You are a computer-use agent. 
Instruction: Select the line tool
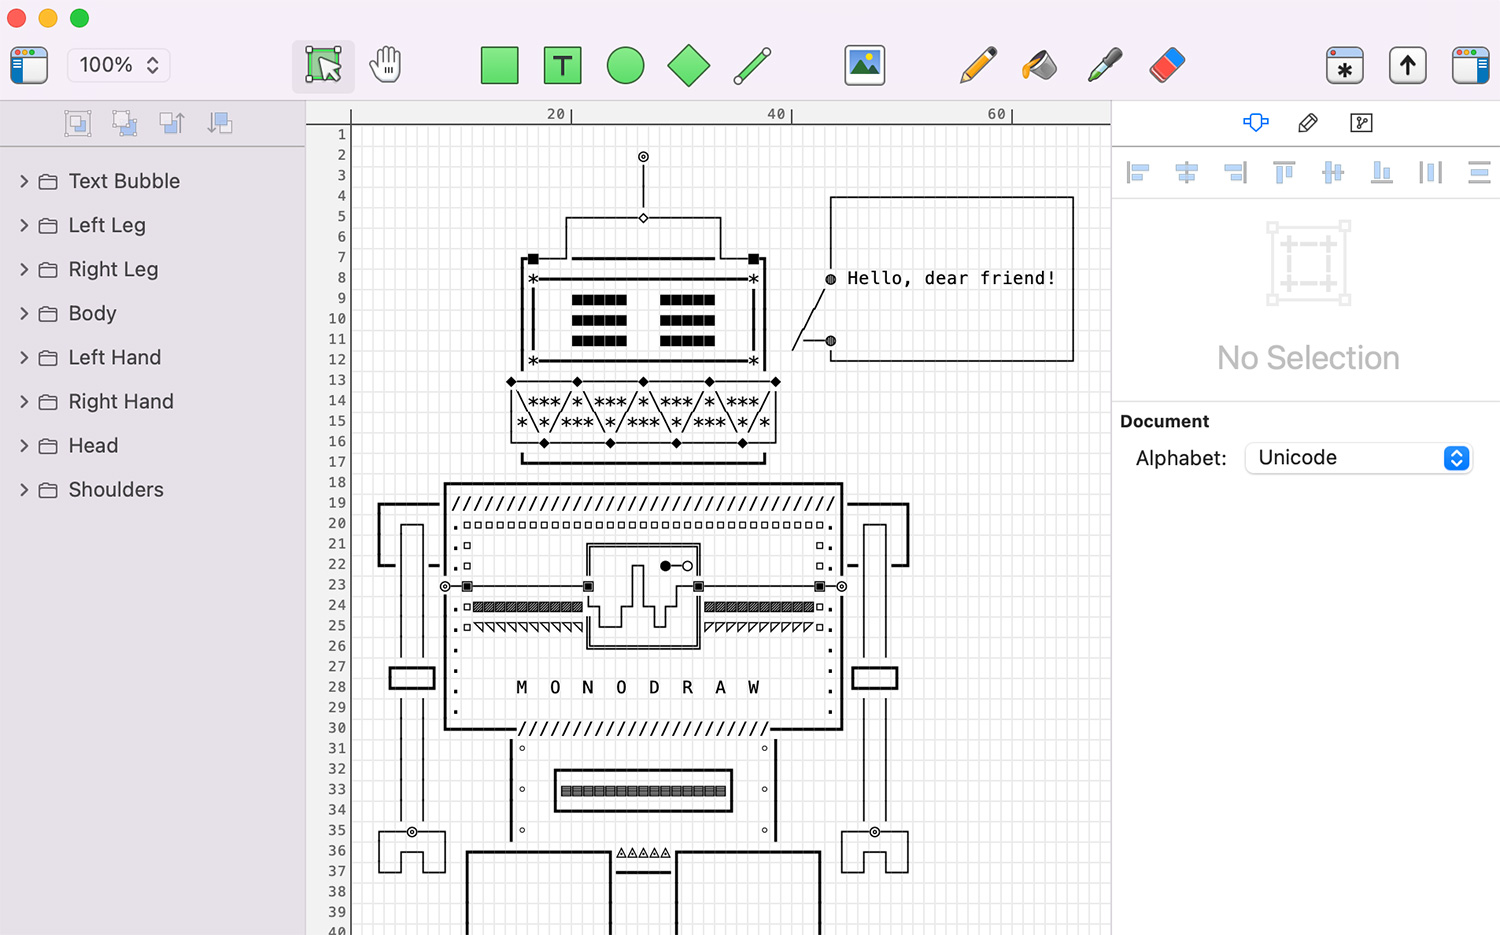coord(752,66)
